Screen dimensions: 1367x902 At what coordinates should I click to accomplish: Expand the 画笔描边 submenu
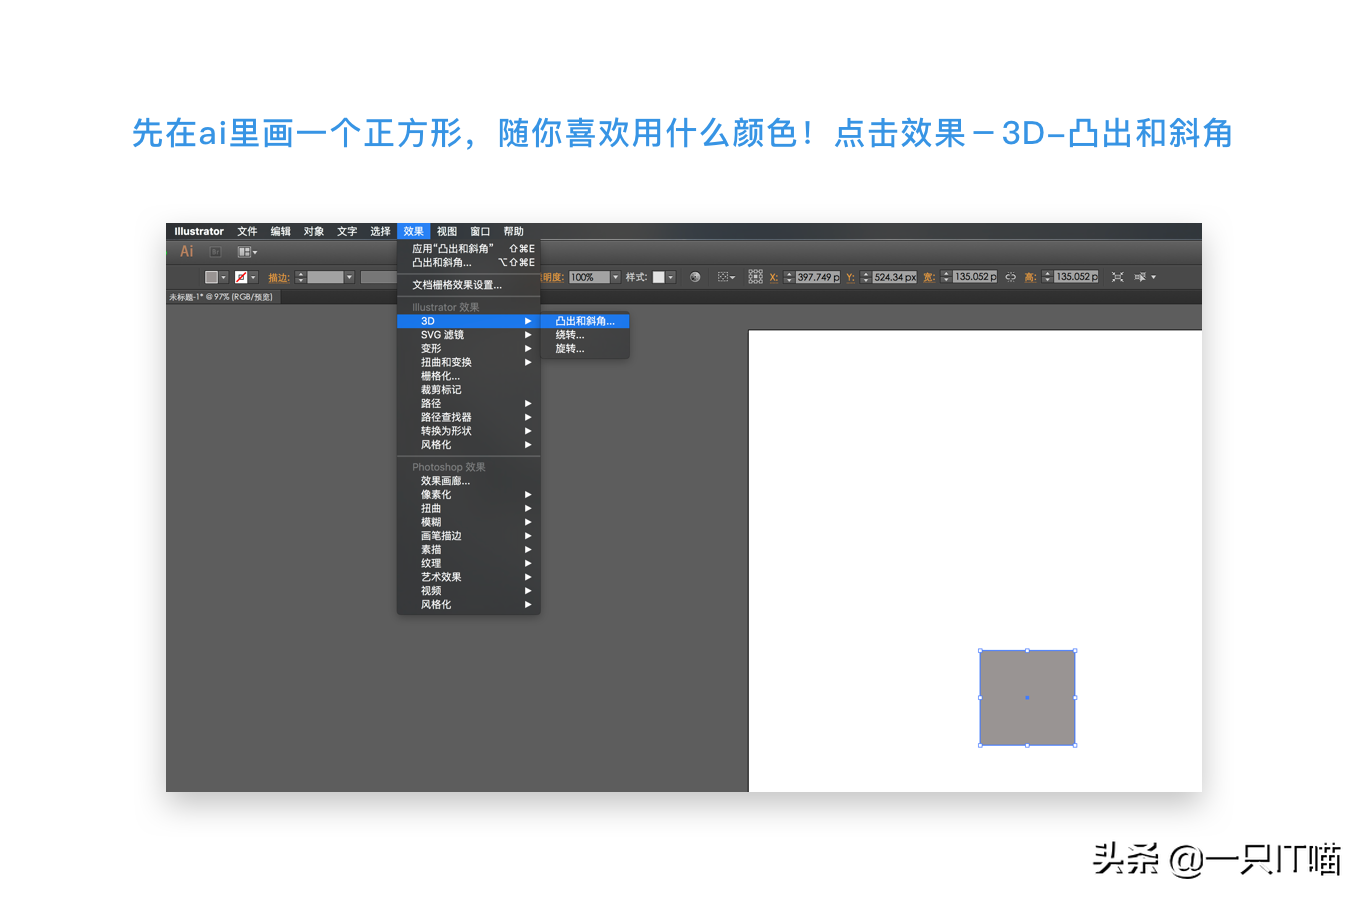tap(469, 536)
